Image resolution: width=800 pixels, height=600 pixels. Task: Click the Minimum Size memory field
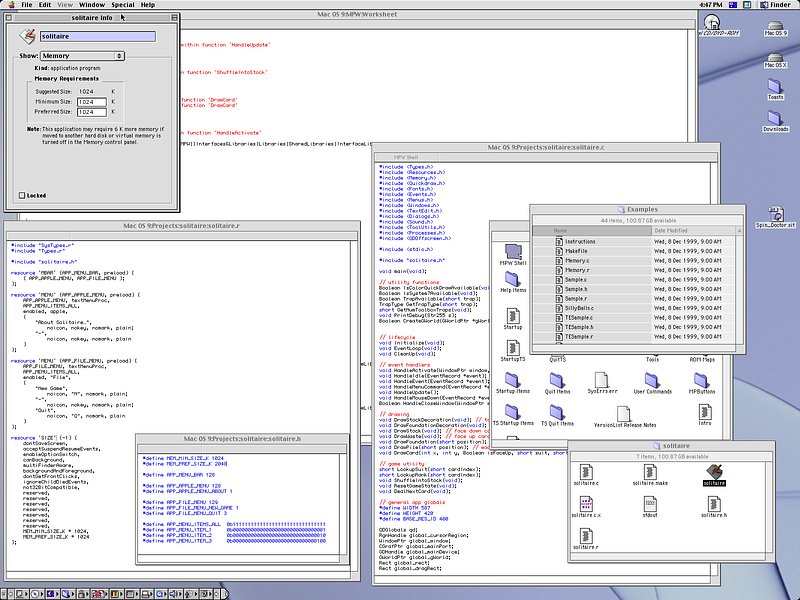tap(92, 102)
